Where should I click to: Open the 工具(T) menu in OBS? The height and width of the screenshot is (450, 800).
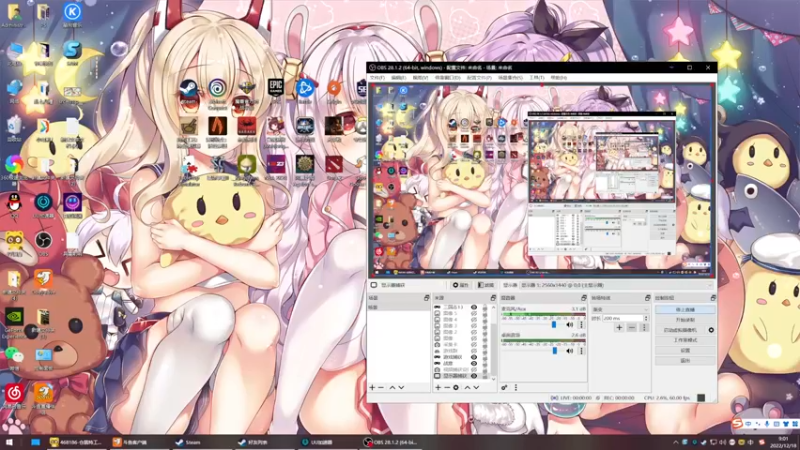tap(537, 78)
